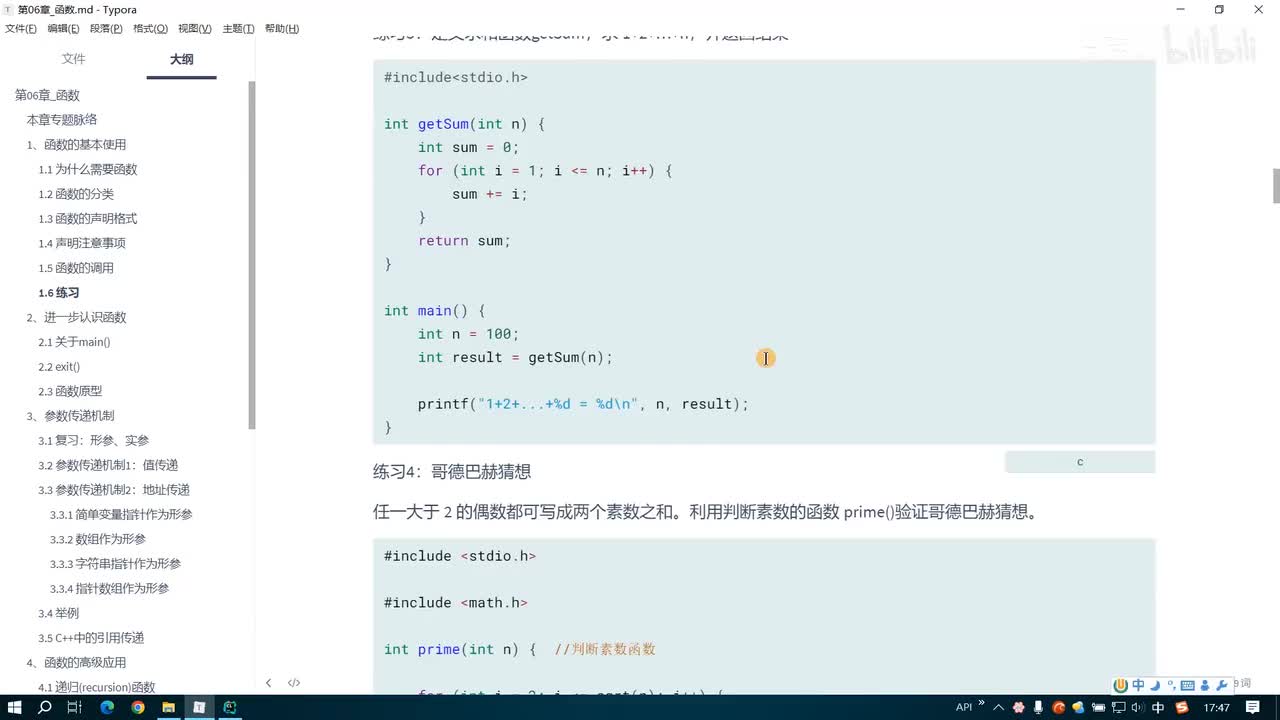Open the battery status tray icon
Viewport: 1280px width, 720px height.
(x=1098, y=707)
